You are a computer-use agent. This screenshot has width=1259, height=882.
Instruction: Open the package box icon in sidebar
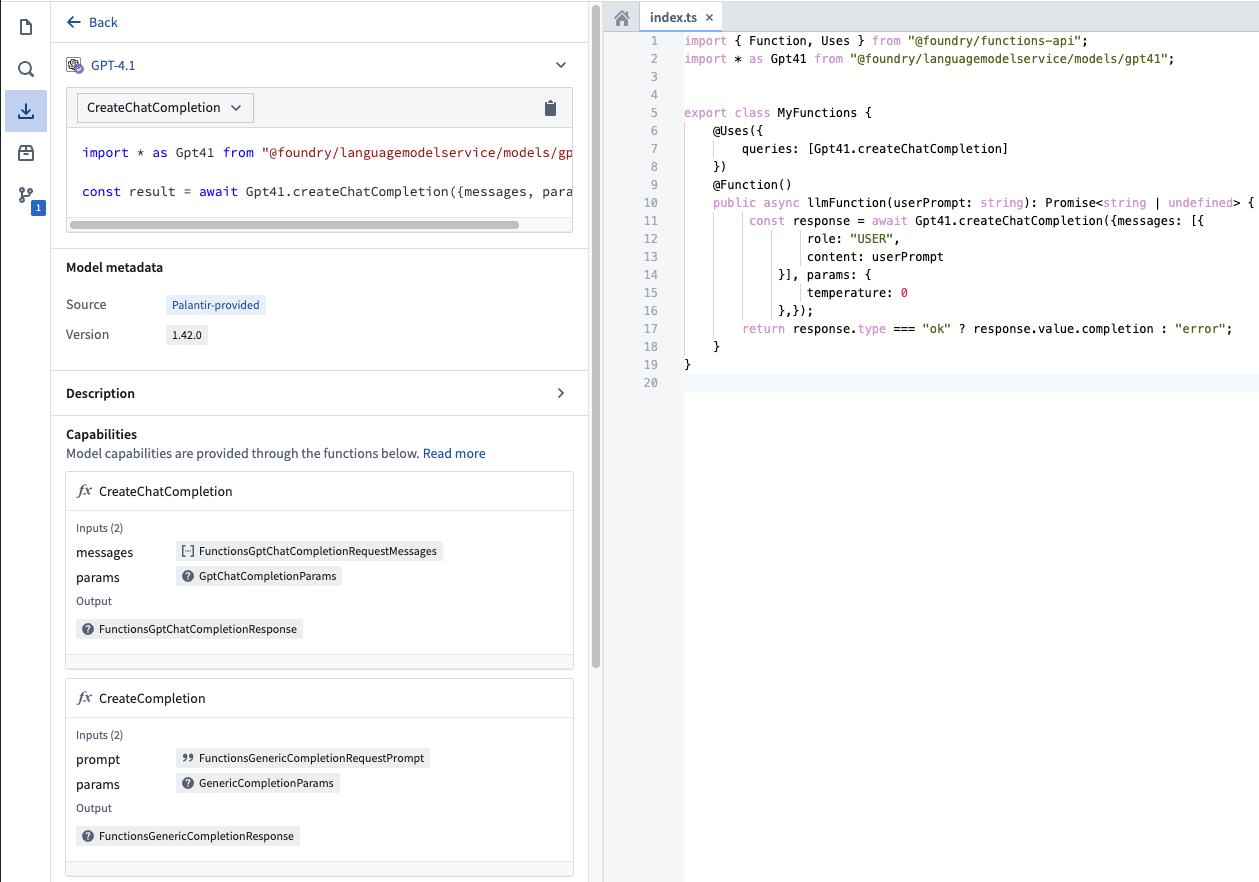click(x=26, y=153)
